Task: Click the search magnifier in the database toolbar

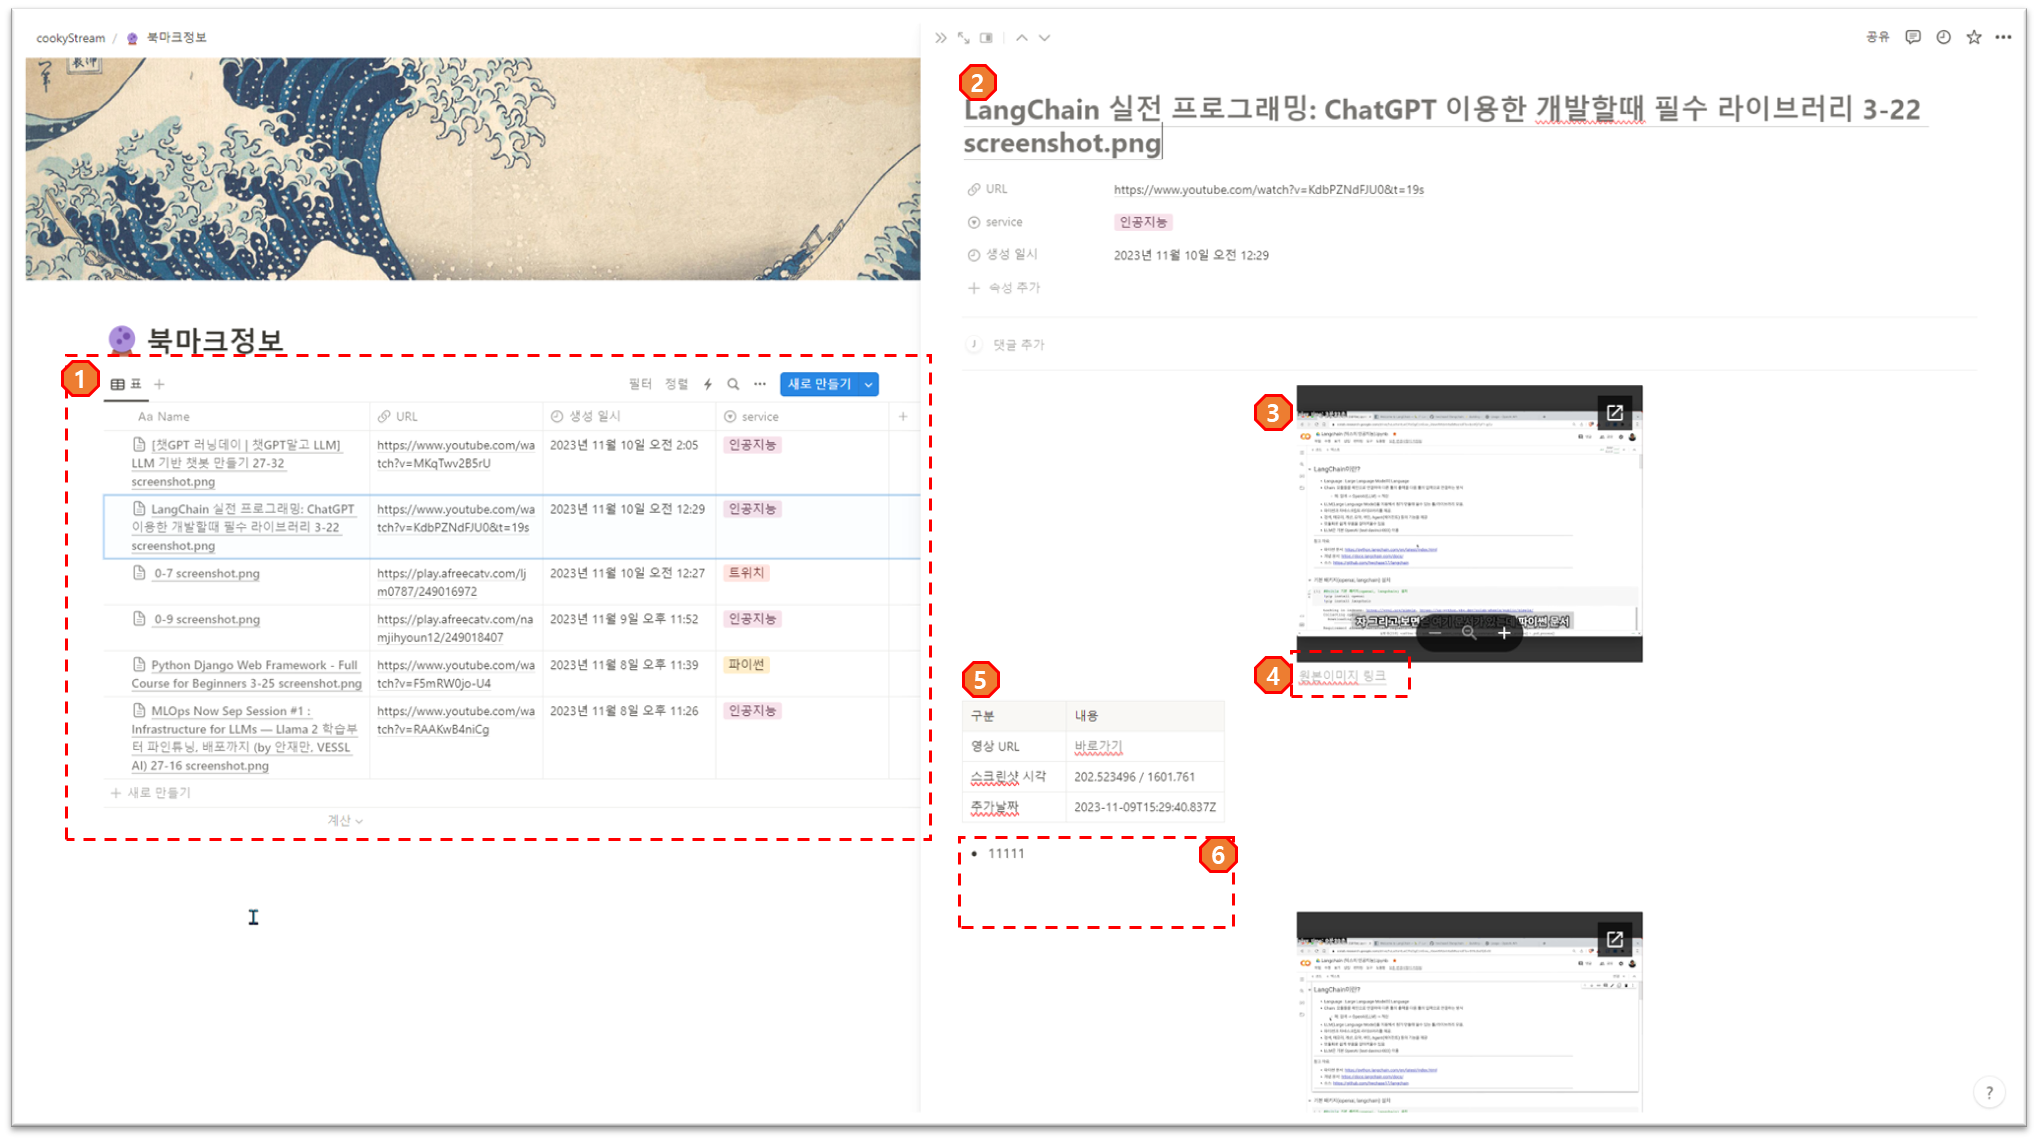Action: (733, 384)
